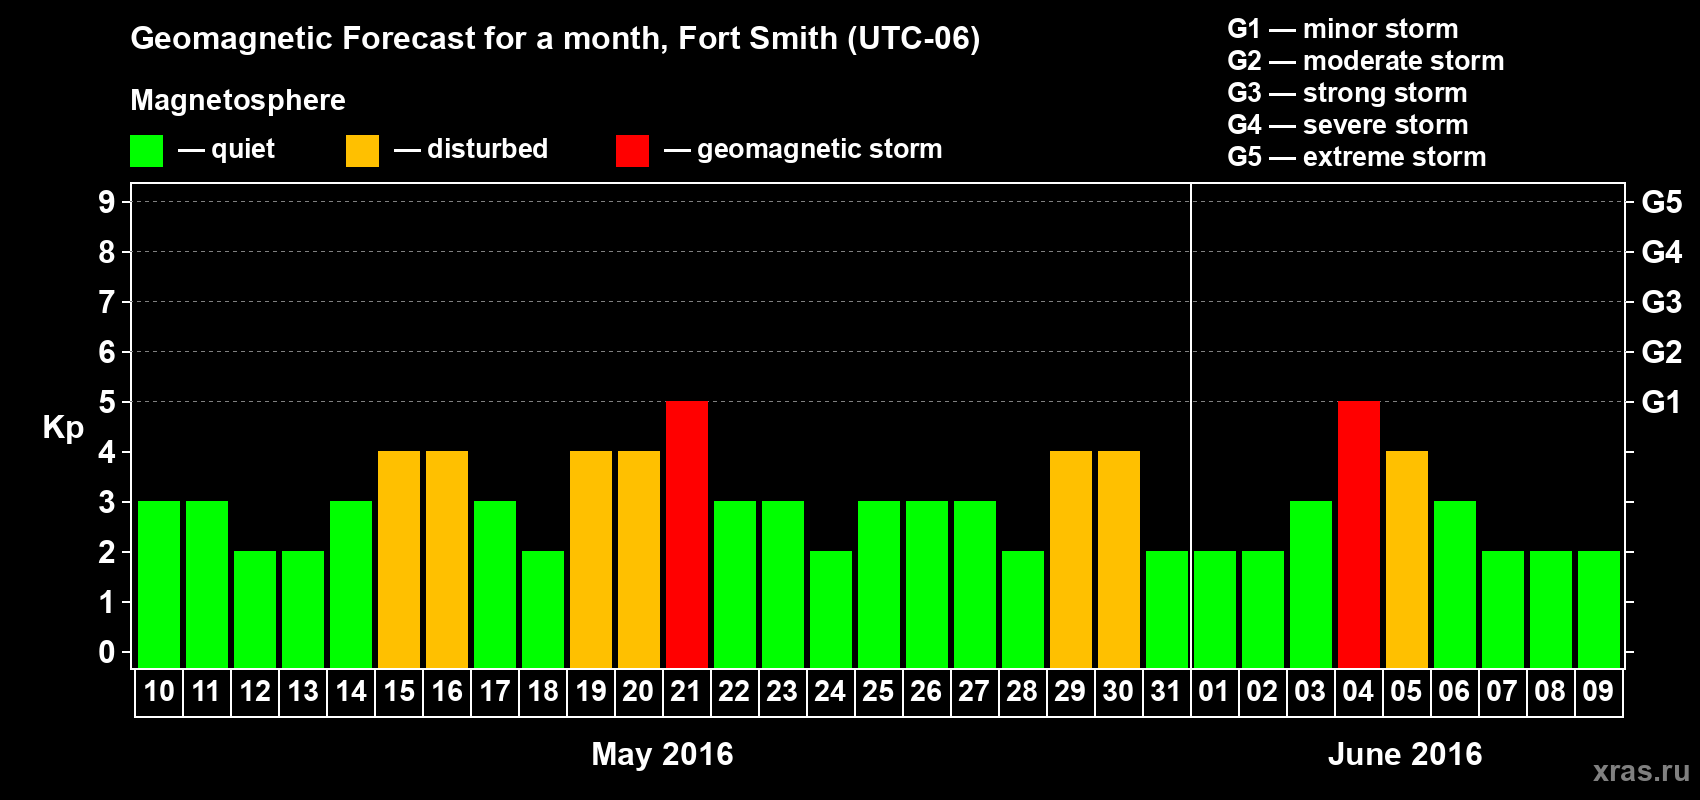Click the G3 label on right axis
This screenshot has height=800, width=1700.
1661,302
